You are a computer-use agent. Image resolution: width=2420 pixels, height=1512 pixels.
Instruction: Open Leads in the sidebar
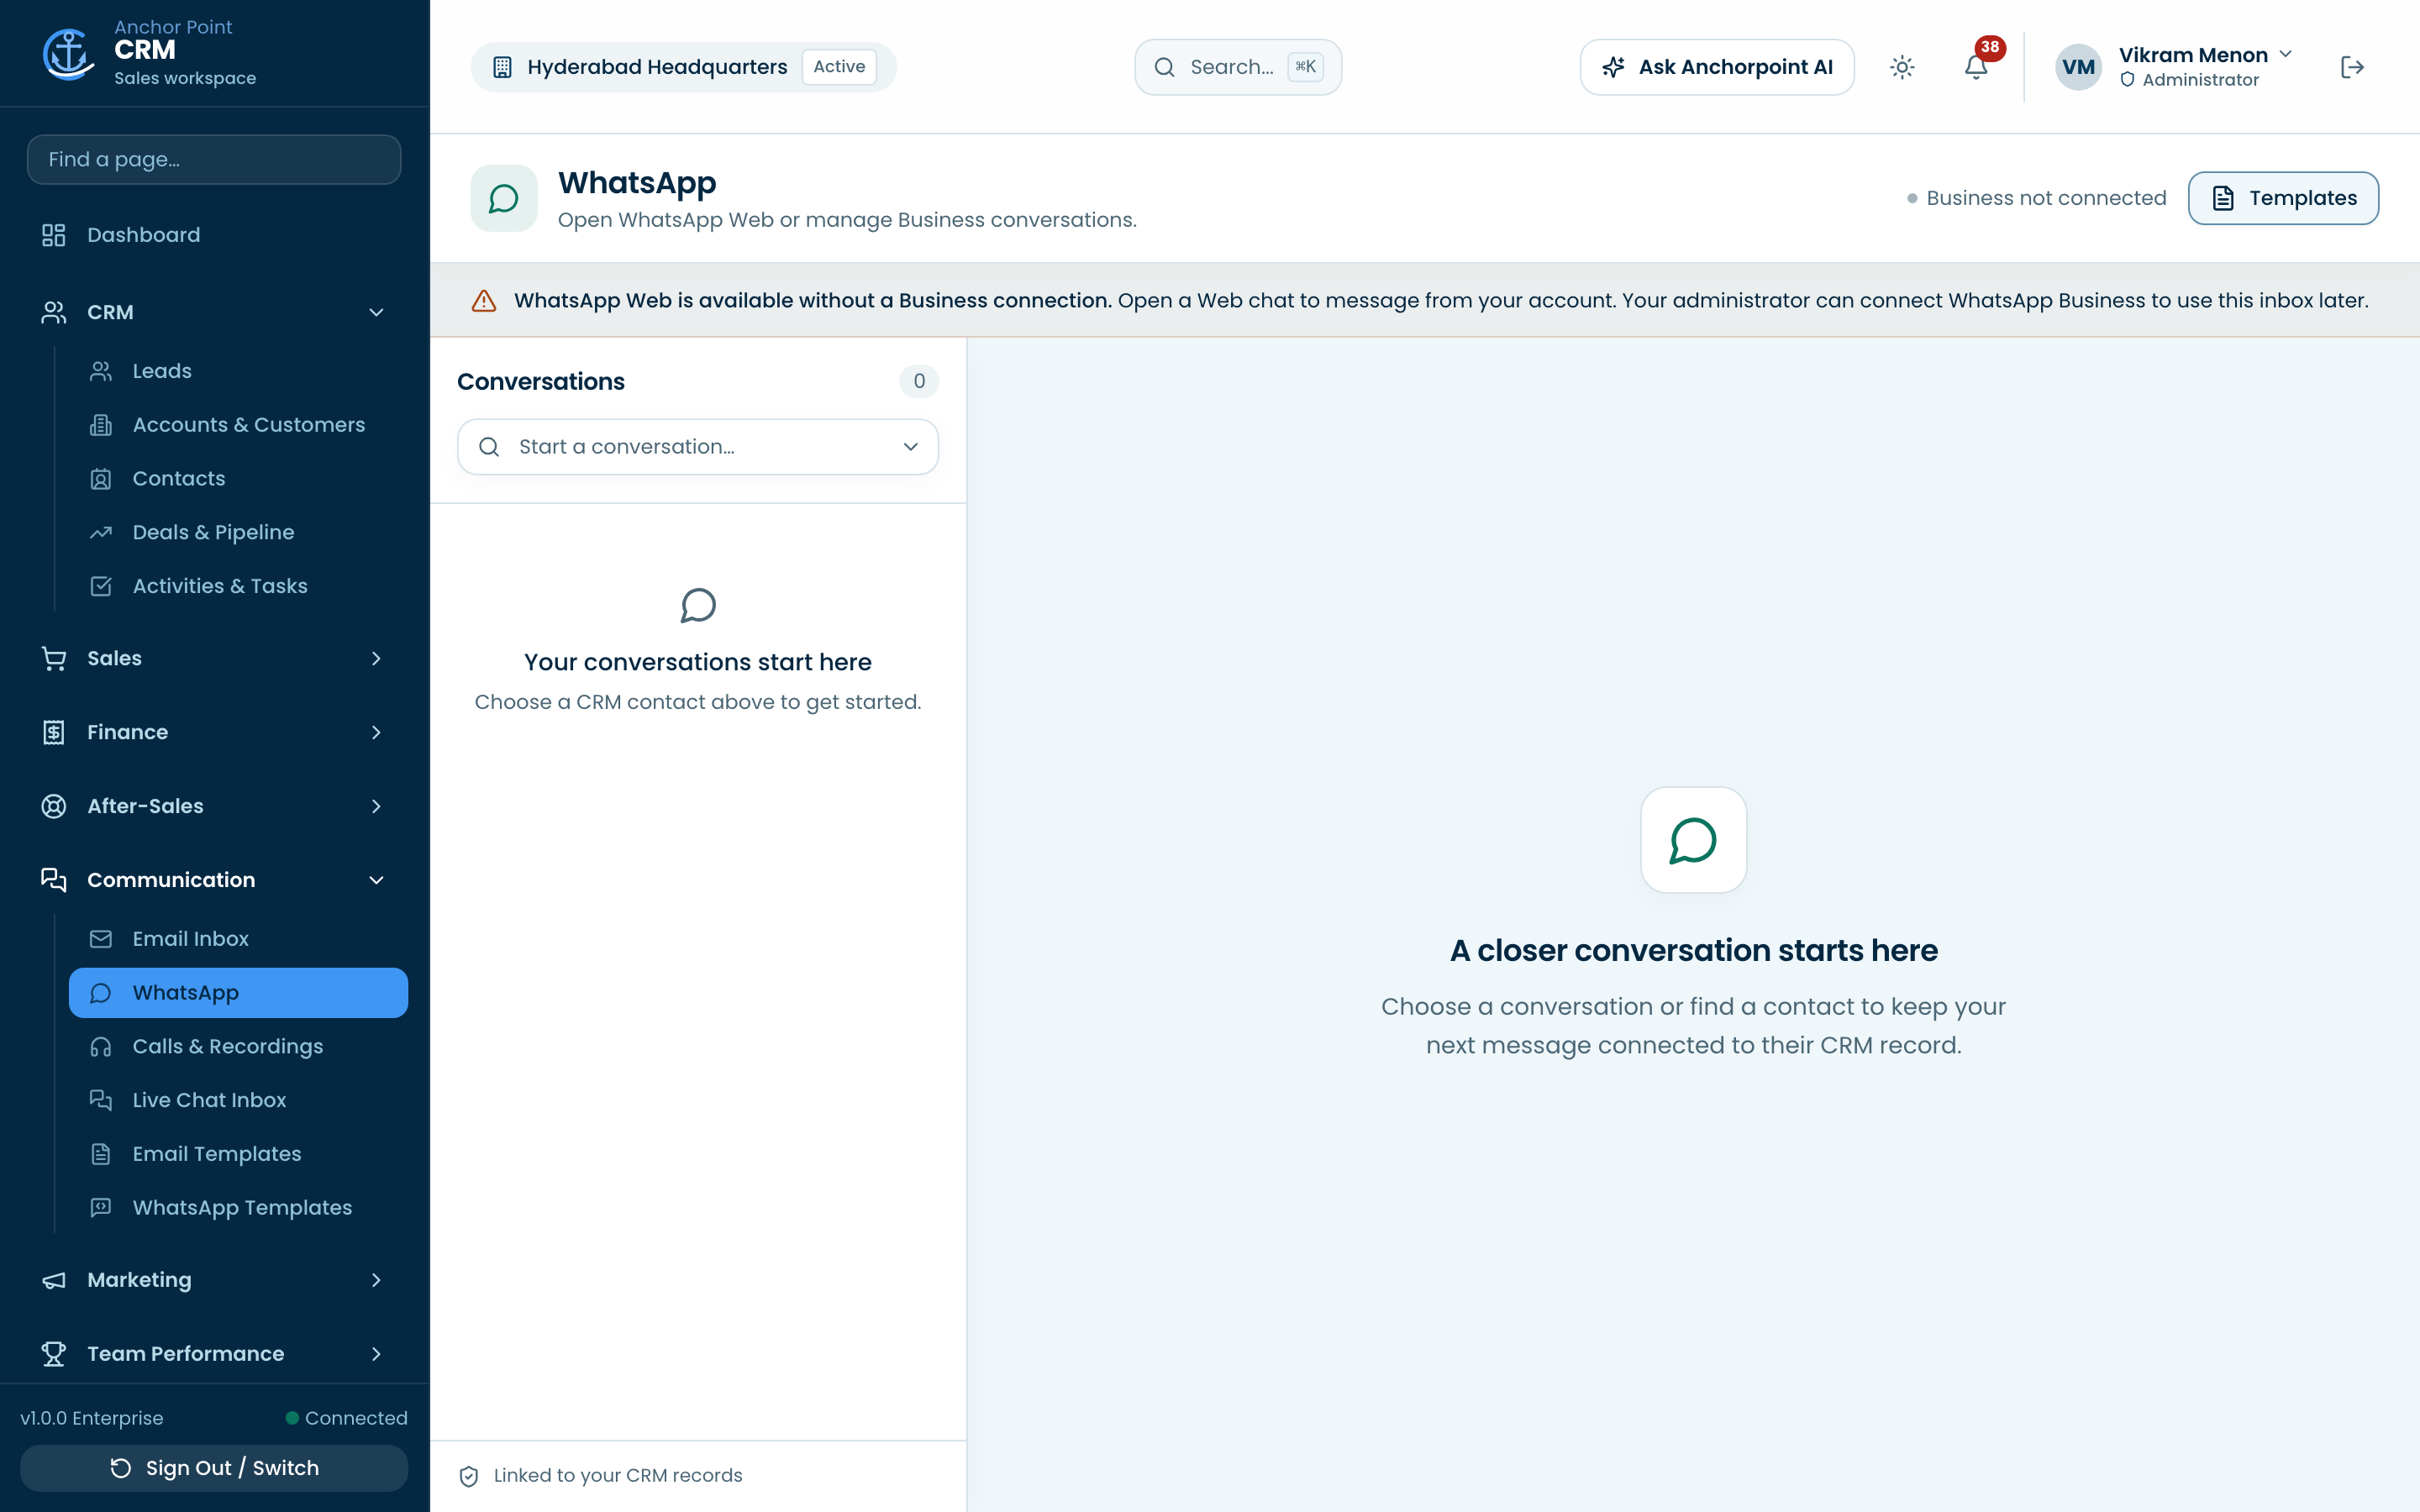(x=238, y=371)
